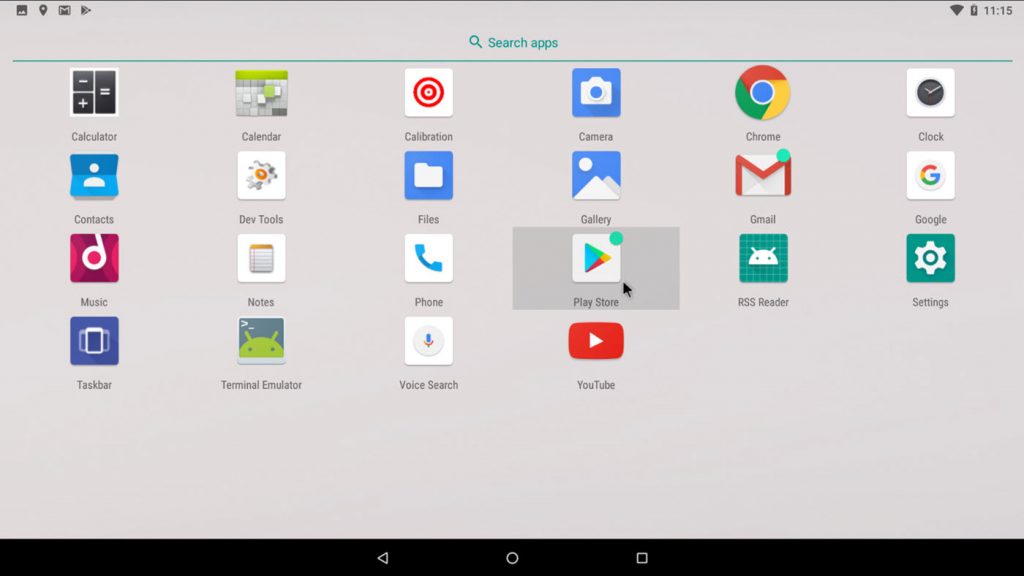Launch the Camera app
This screenshot has width=1024, height=576.
[x=596, y=93]
